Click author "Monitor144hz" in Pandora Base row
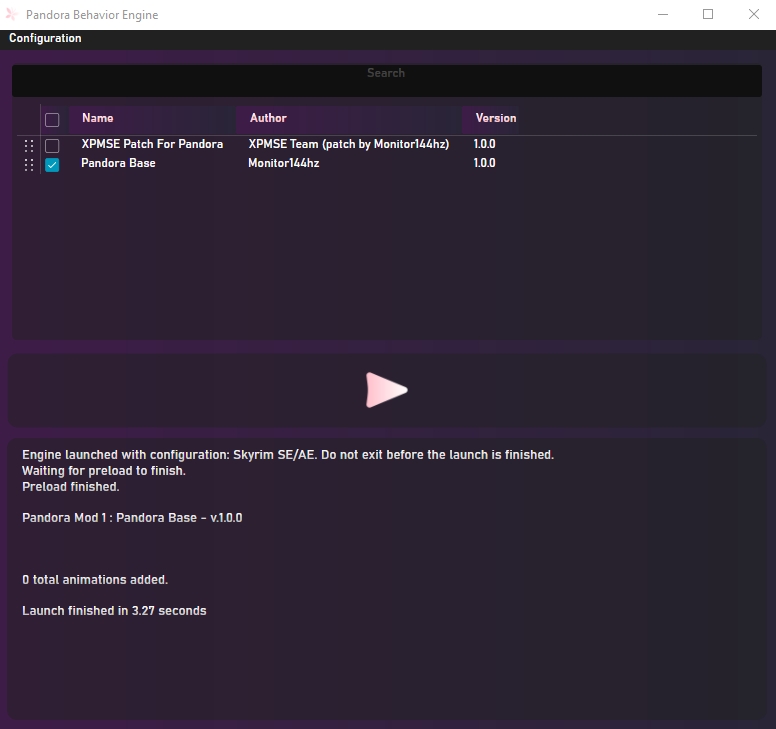The height and width of the screenshot is (729, 776). click(284, 163)
